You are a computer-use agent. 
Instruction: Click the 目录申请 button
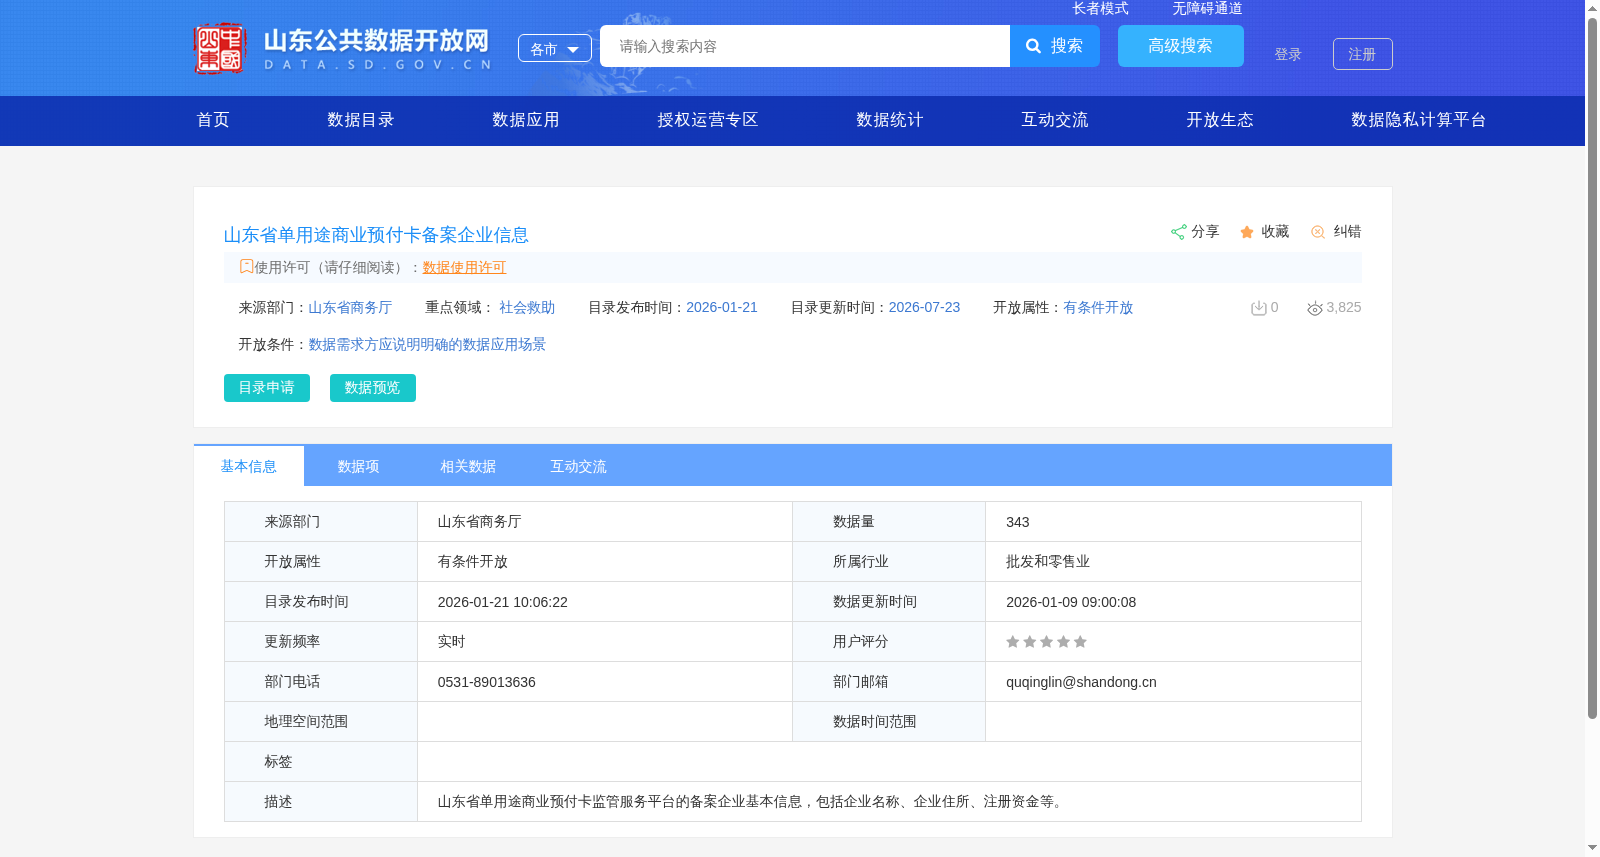(x=267, y=388)
